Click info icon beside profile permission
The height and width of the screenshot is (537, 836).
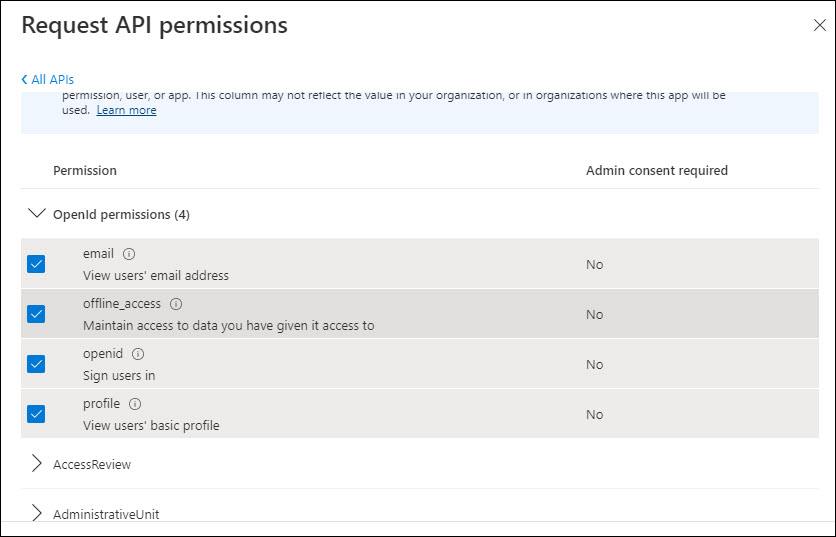pyautogui.click(x=135, y=404)
